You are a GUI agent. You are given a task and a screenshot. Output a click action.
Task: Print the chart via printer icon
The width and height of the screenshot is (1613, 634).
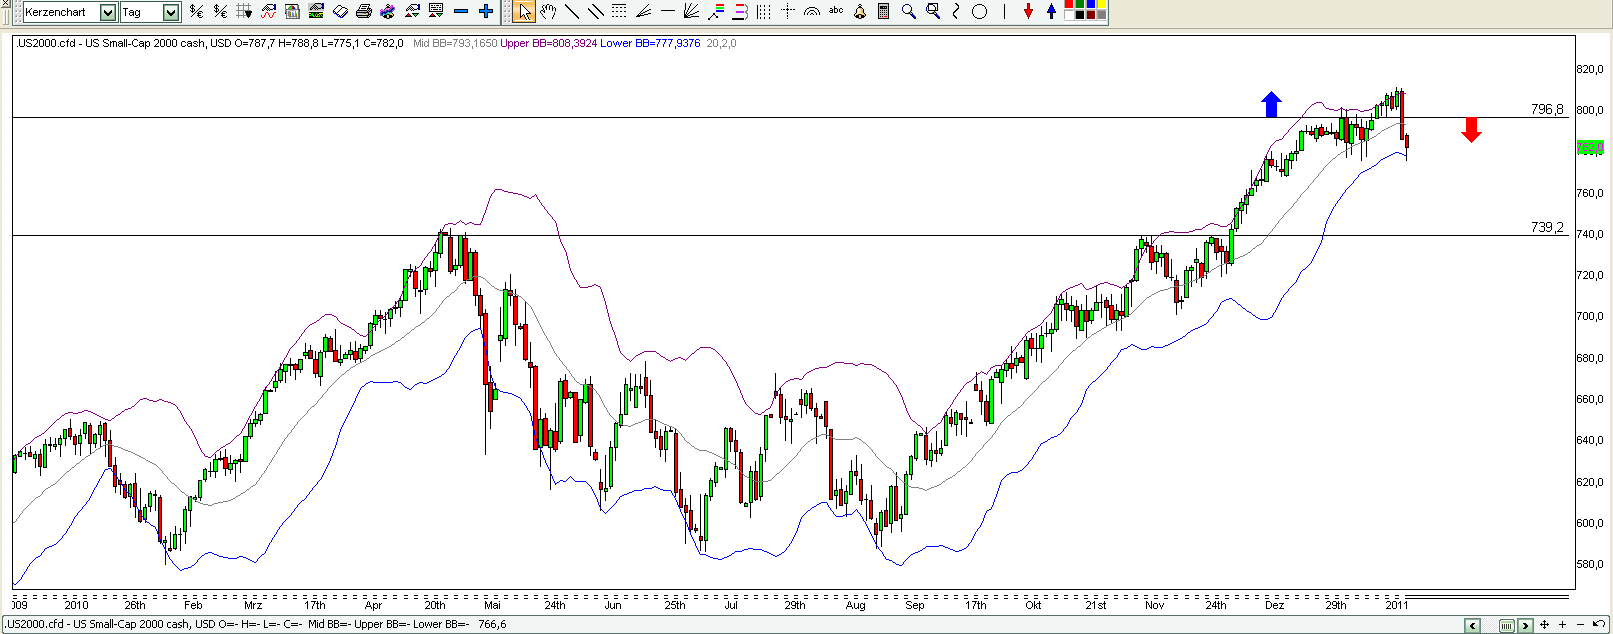(364, 12)
